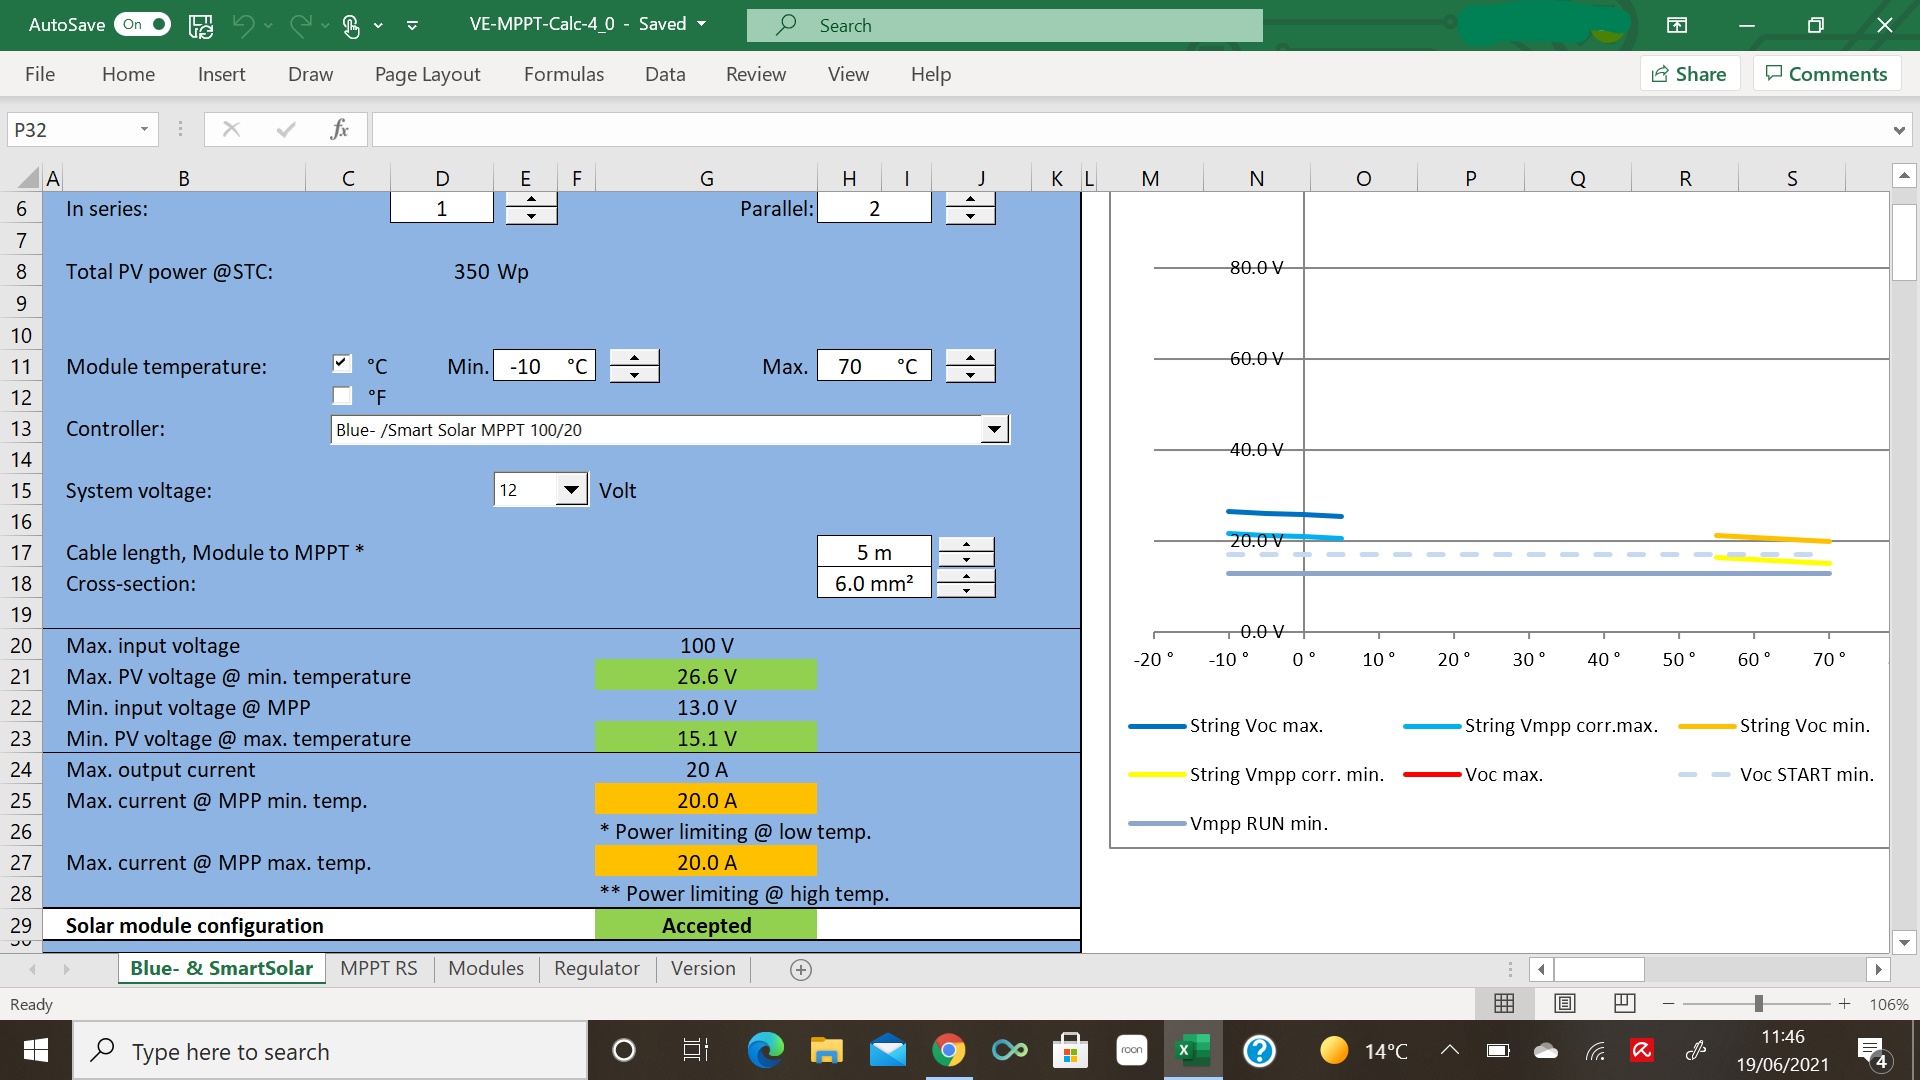Expand the formula bar chevron
The height and width of the screenshot is (1080, 1920).
coord(1898,130)
